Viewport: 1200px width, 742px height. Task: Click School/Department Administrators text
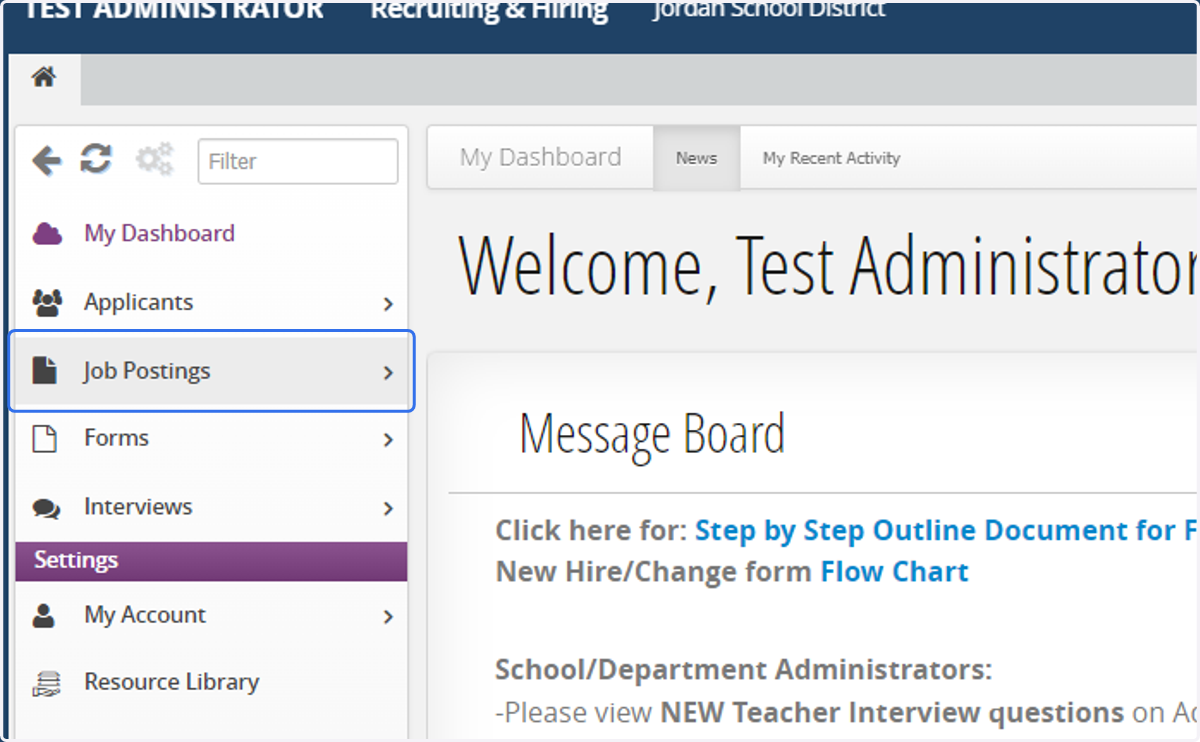point(744,669)
